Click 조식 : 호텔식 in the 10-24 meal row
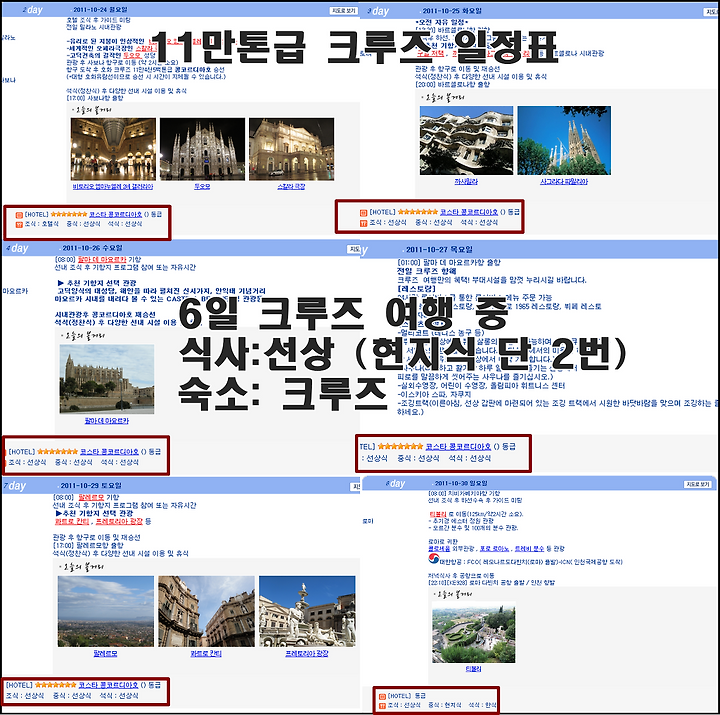Viewport: 720px width, 715px height. [41, 224]
